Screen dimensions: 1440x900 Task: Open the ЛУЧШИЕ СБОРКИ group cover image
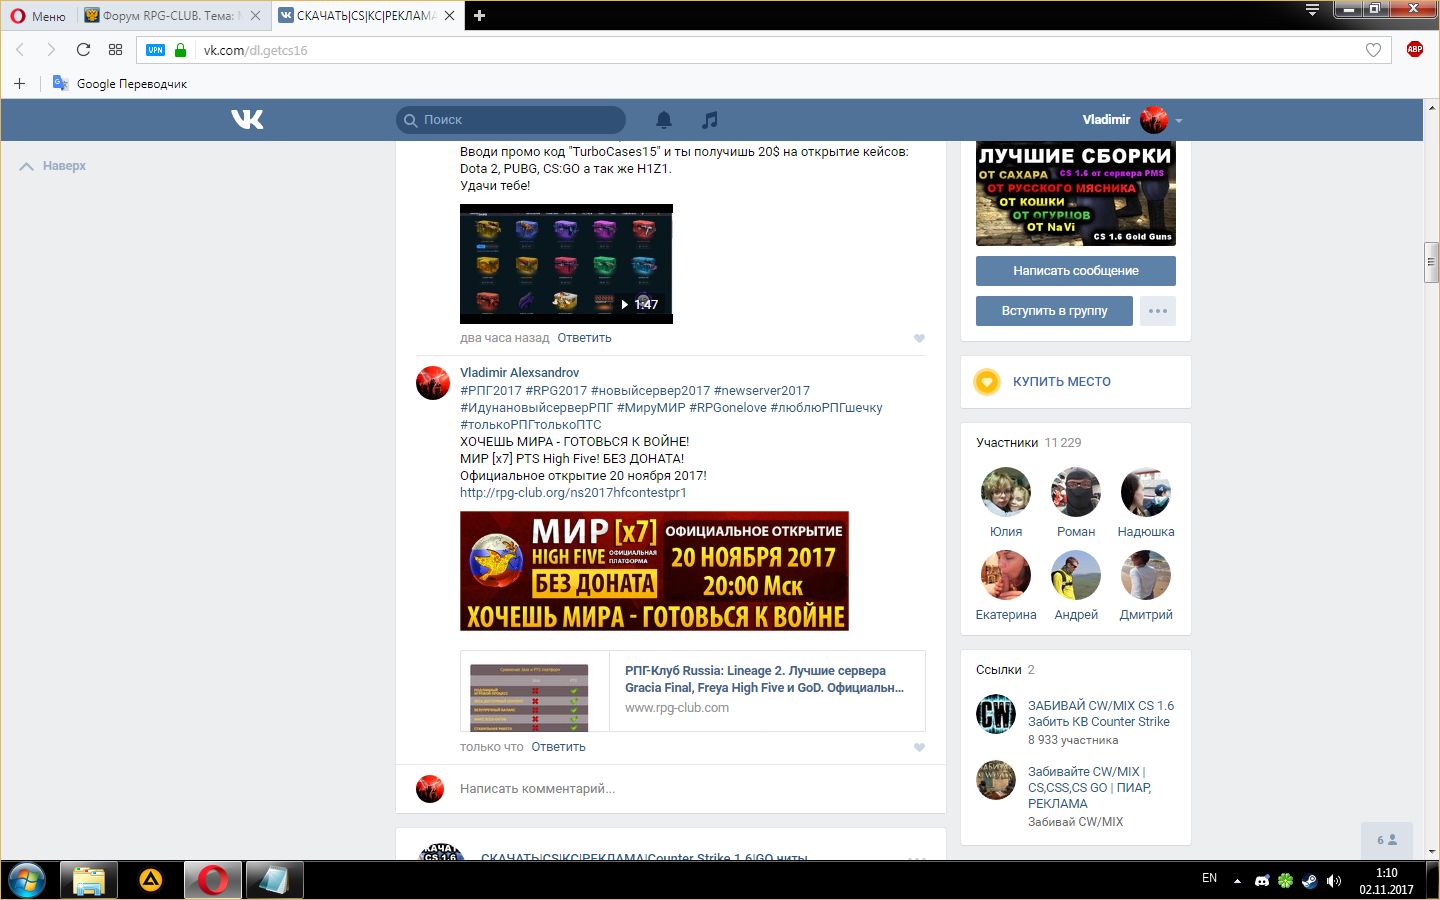pyautogui.click(x=1075, y=193)
